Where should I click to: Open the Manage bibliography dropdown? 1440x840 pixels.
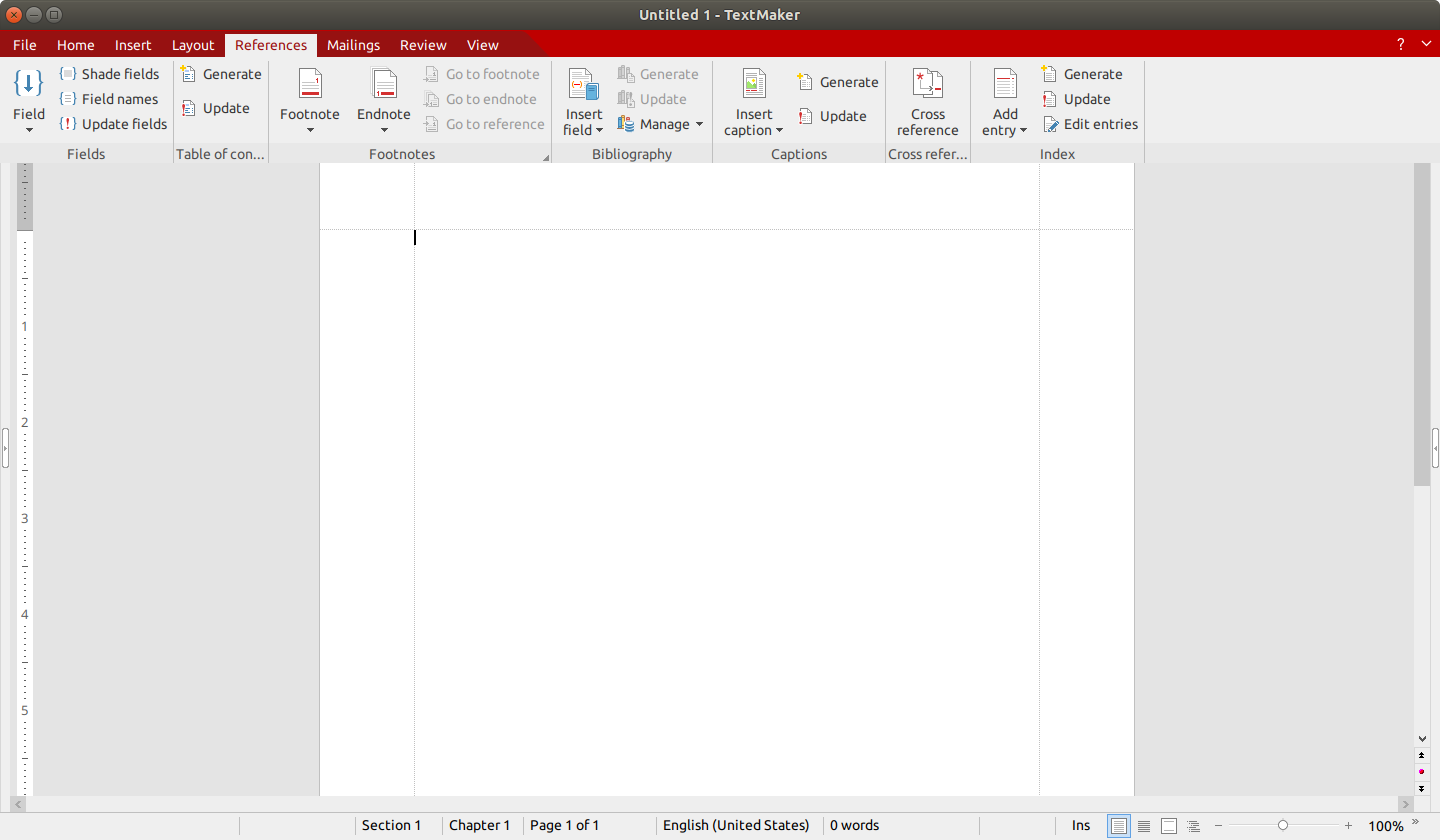[x=661, y=124]
